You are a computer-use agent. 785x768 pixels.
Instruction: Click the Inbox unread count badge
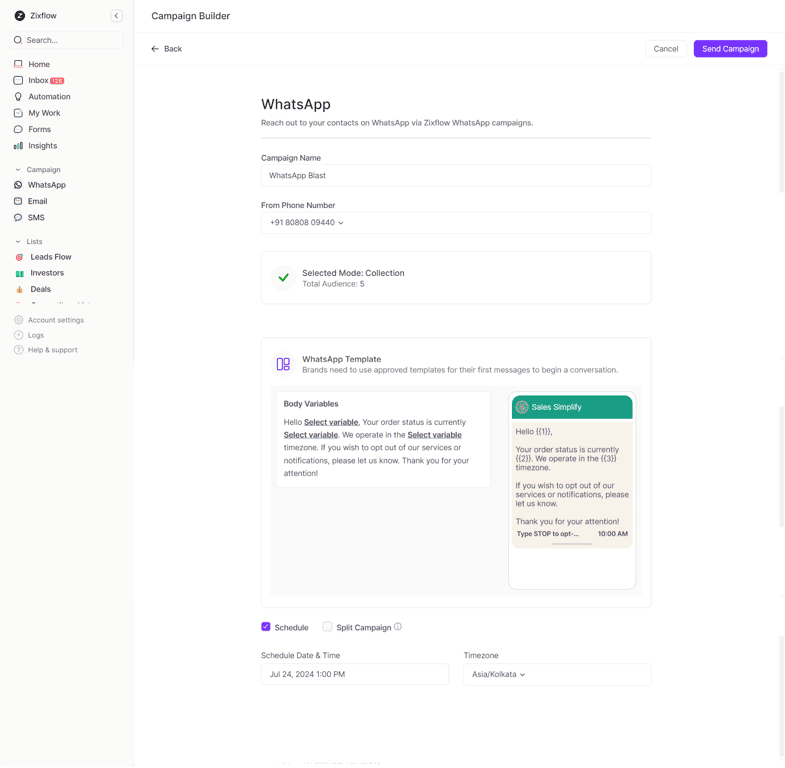57,81
